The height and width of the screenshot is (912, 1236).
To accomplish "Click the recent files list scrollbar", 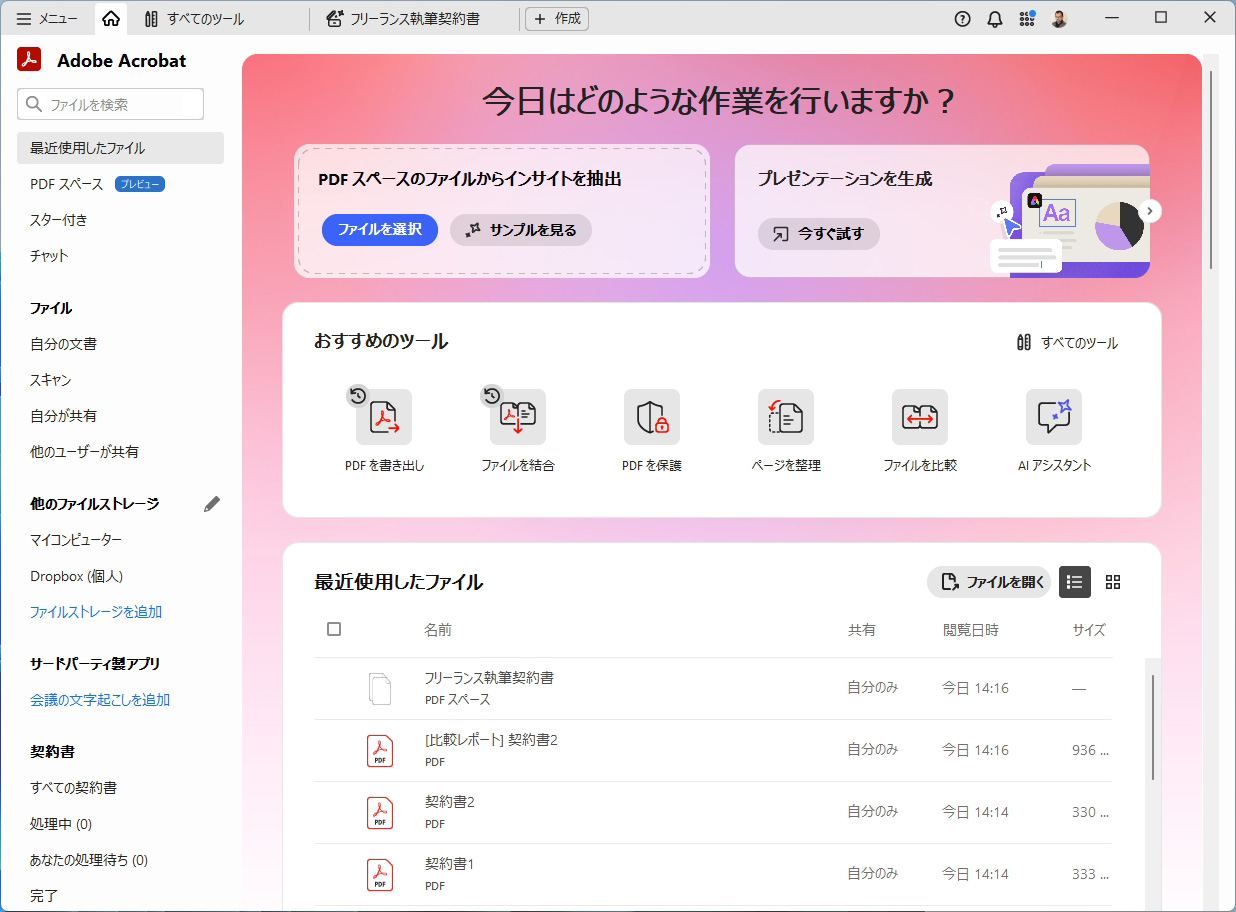I will pyautogui.click(x=1153, y=727).
